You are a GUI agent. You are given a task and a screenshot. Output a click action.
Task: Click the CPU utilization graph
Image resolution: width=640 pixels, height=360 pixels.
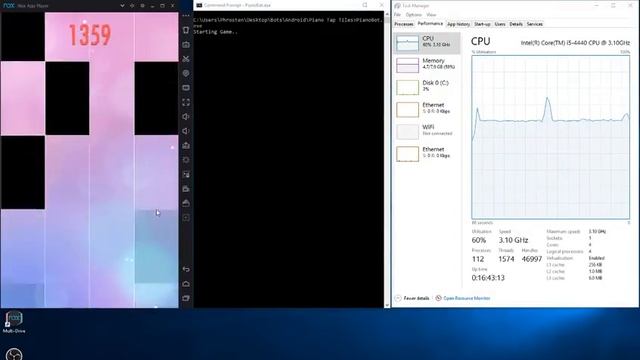(x=551, y=137)
